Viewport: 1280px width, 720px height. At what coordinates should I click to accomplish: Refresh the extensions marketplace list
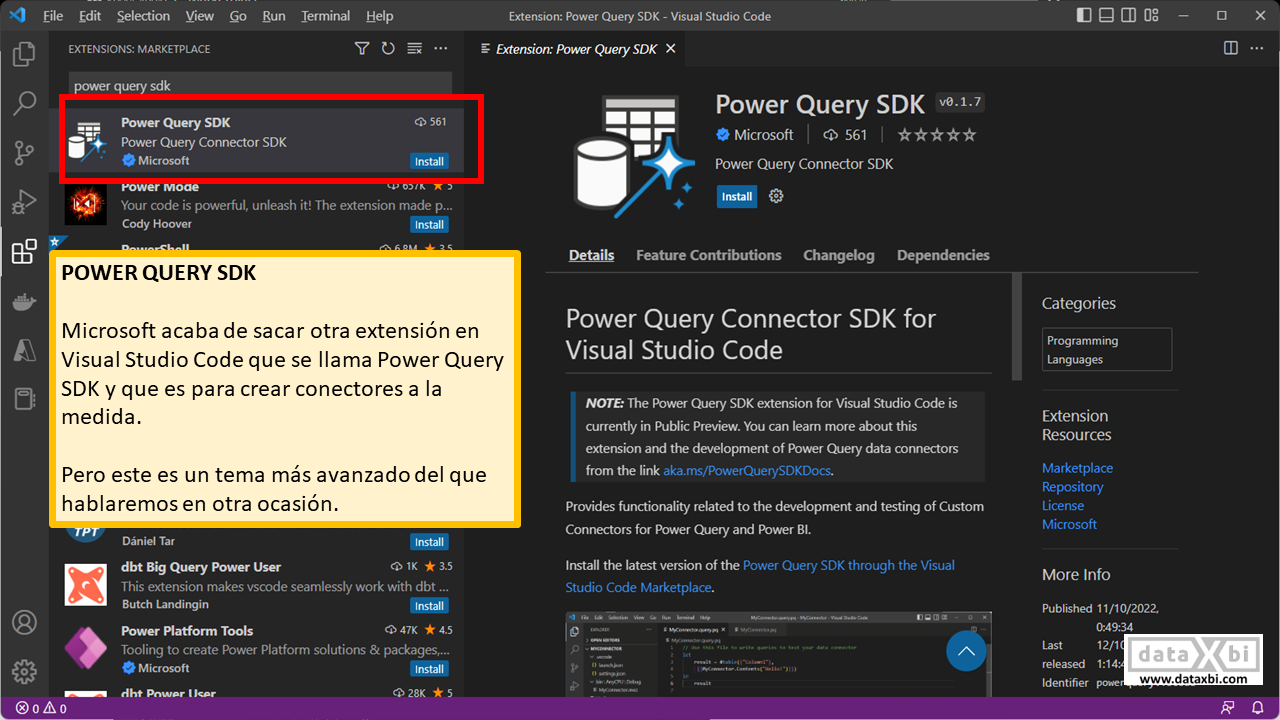click(x=388, y=49)
